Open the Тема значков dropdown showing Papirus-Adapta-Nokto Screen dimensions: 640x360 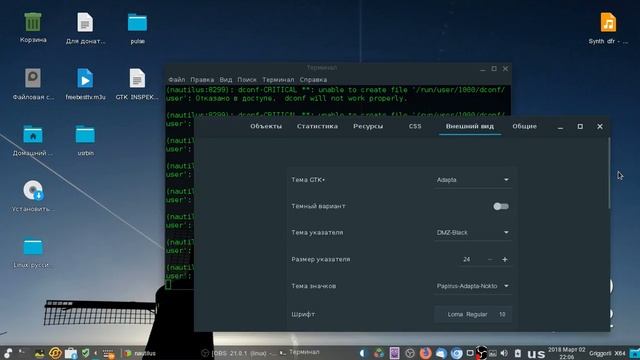(473, 286)
